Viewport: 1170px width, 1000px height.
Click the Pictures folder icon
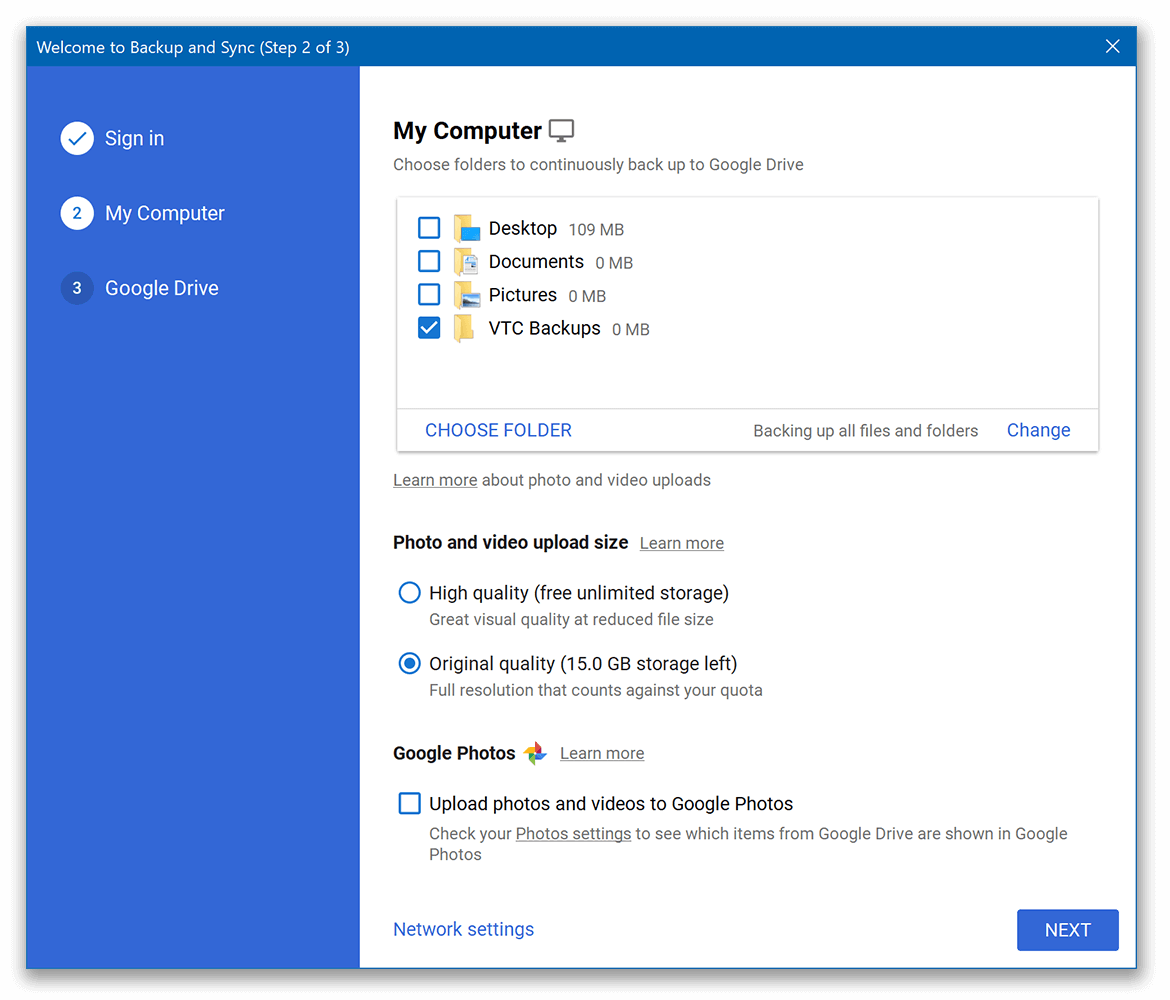pyautogui.click(x=466, y=294)
